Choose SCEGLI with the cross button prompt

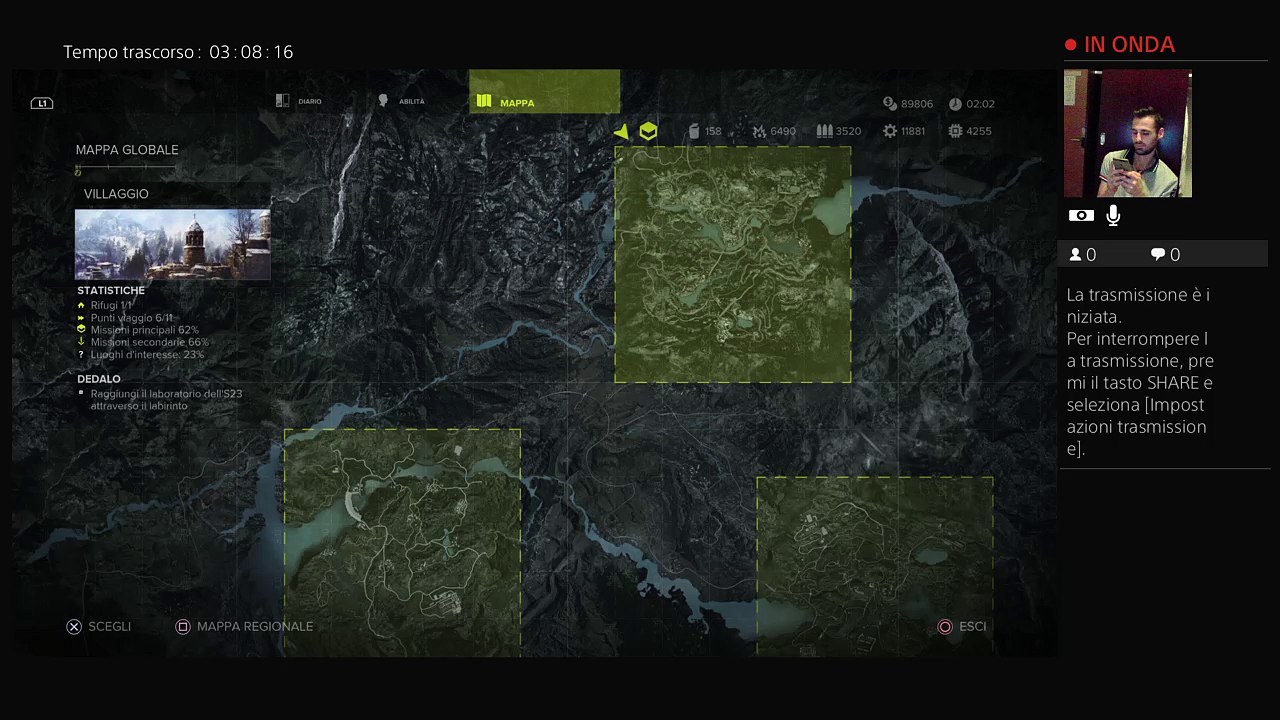coord(98,626)
